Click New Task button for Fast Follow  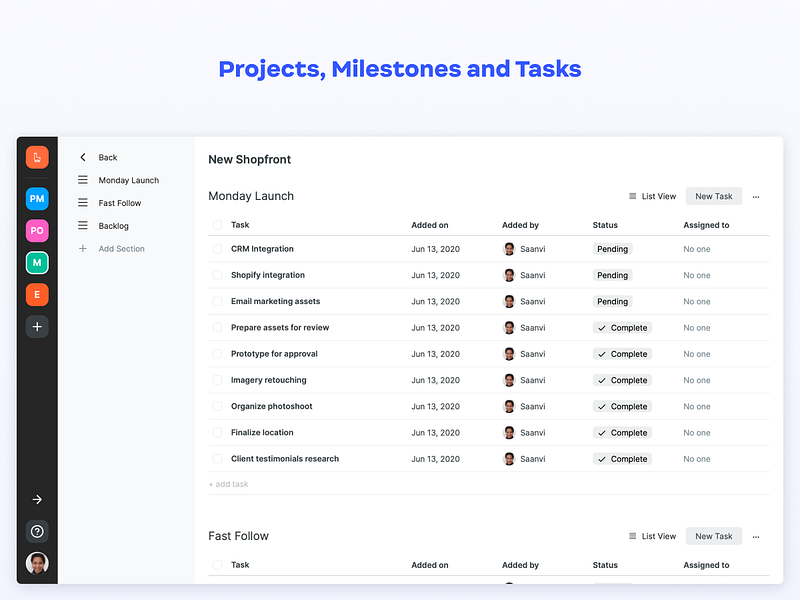[x=713, y=536]
